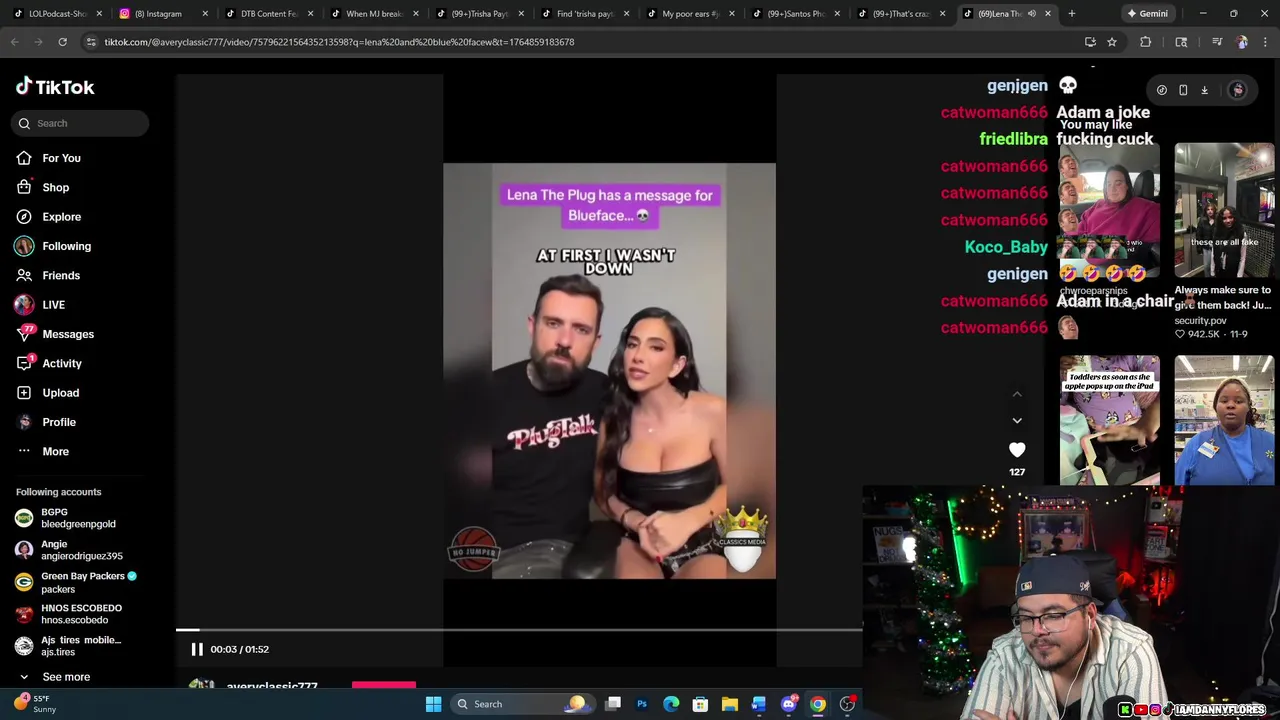Bookmark this page with star
Image resolution: width=1280 pixels, height=720 pixels.
click(1112, 42)
